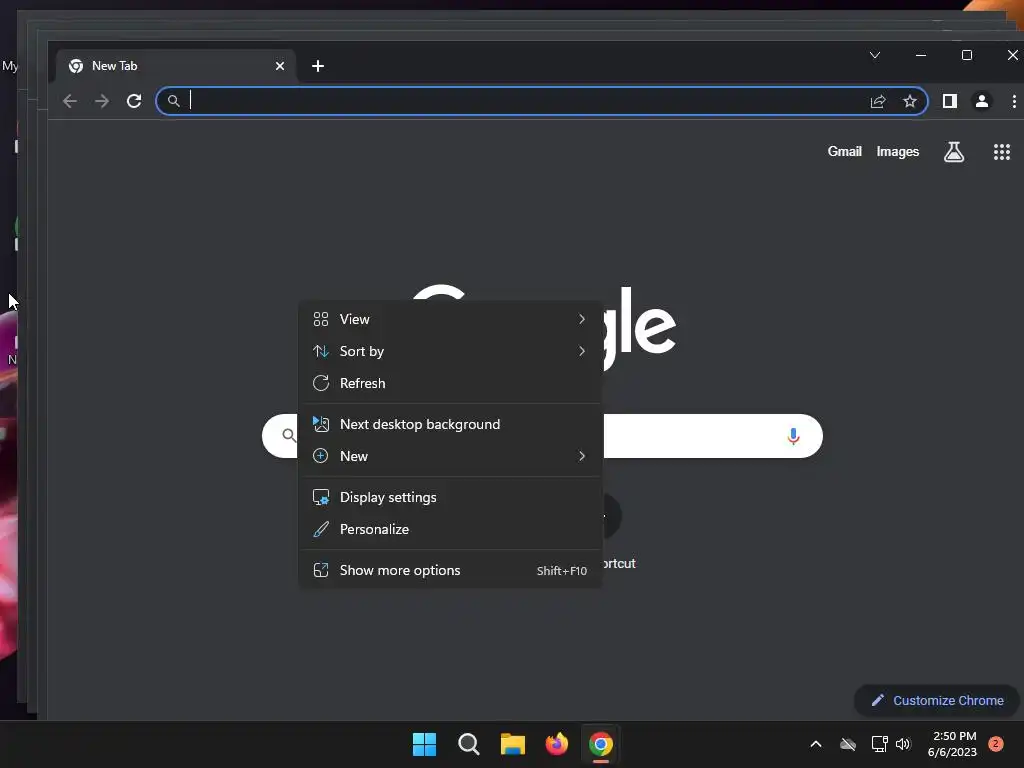The width and height of the screenshot is (1024, 768).
Task: Open Windows Start menu
Action: coord(424,744)
